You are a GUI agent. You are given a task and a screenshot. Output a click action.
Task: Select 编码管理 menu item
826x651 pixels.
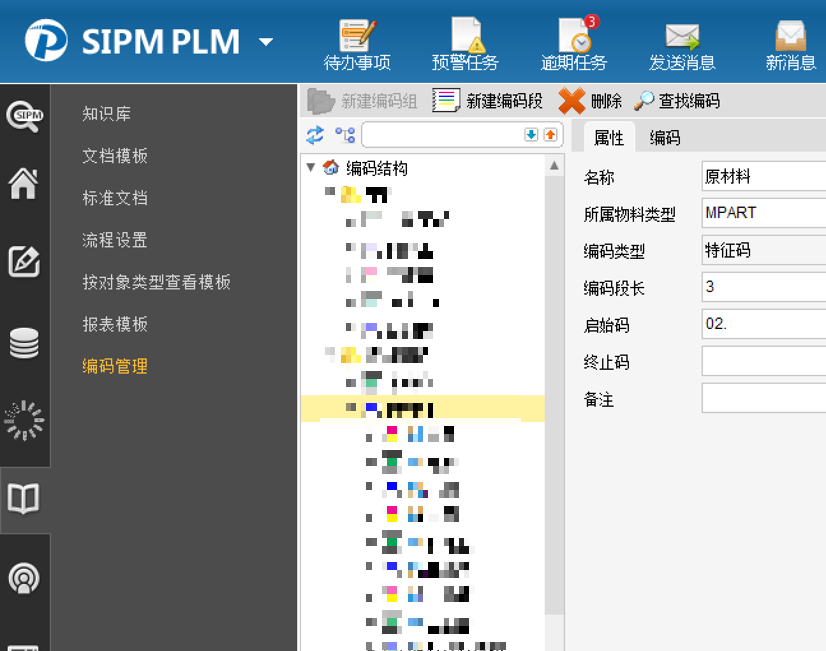point(115,366)
